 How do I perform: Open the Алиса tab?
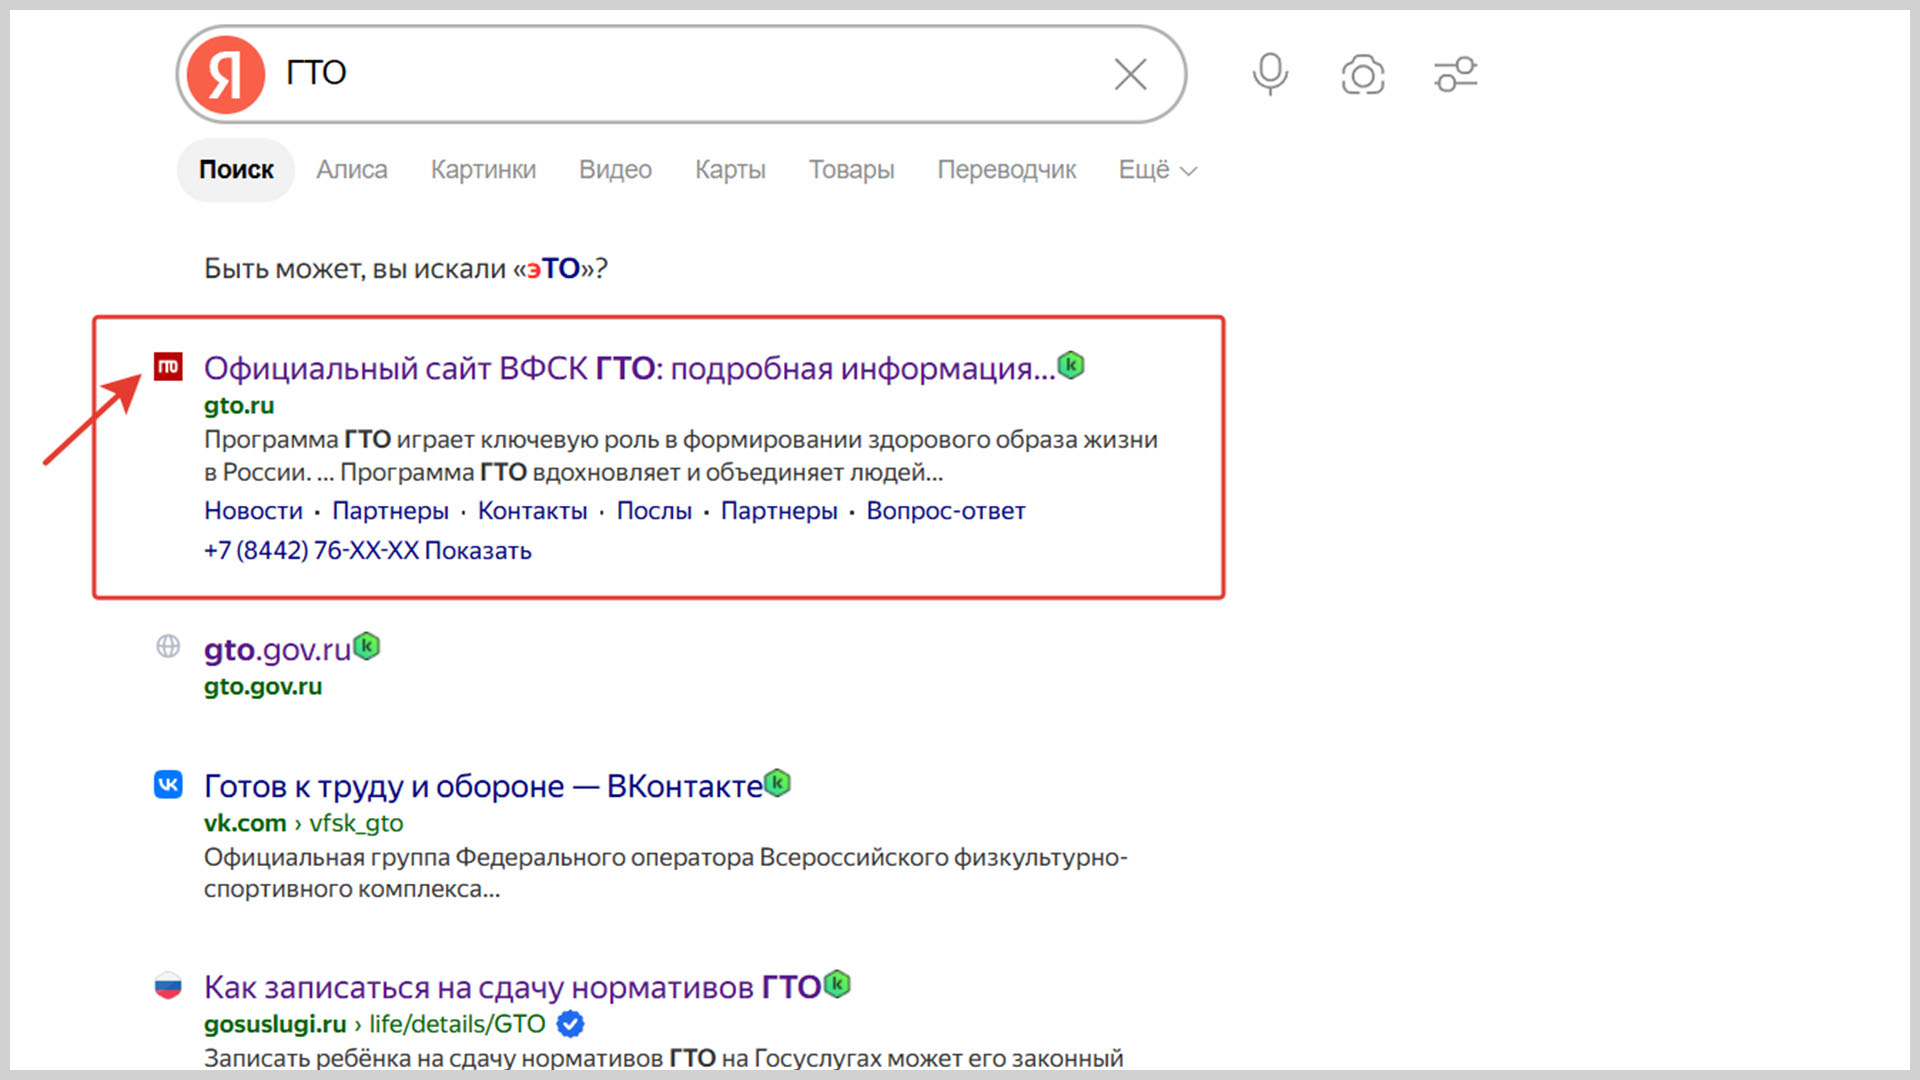tap(352, 170)
